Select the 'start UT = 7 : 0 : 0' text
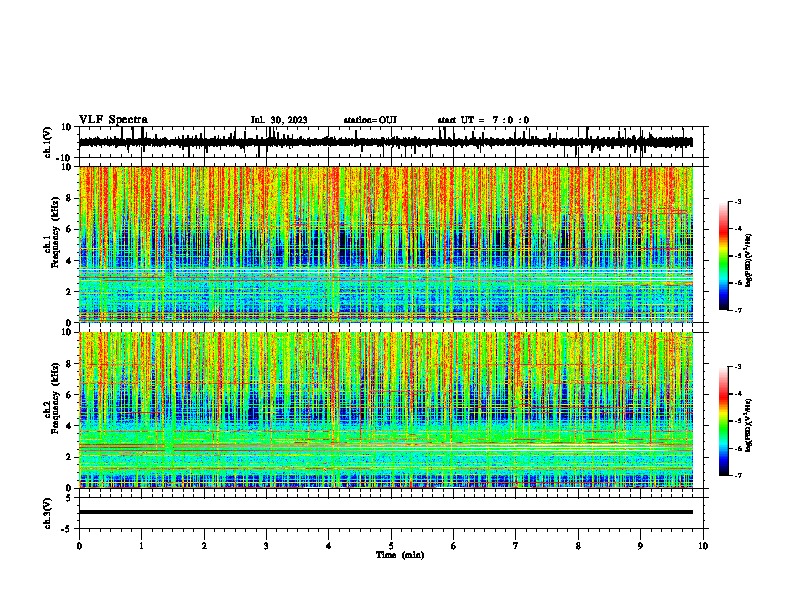Image resolution: width=792 pixels, height=612 pixels. pos(483,120)
